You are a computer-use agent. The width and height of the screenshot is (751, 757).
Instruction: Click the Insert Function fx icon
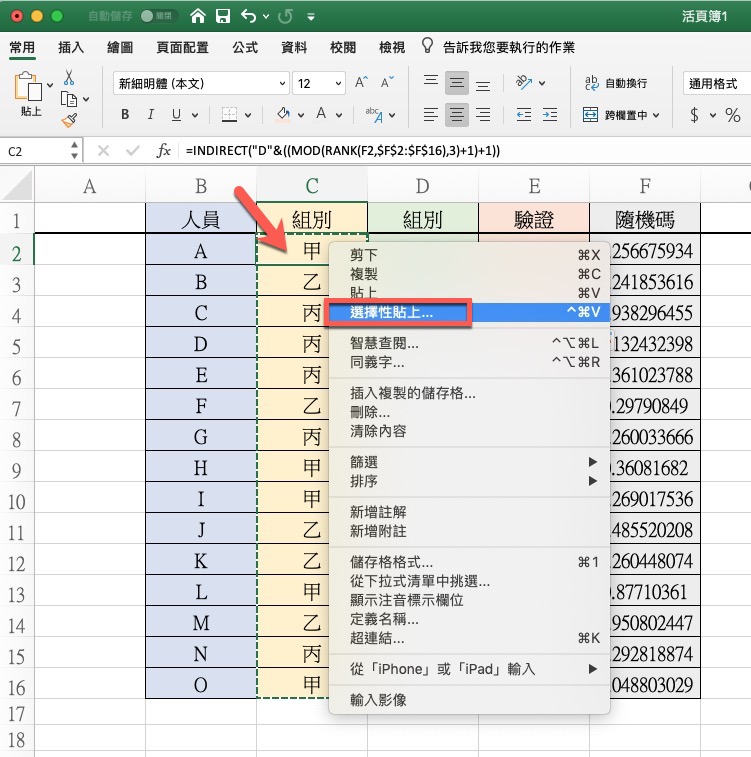[164, 151]
